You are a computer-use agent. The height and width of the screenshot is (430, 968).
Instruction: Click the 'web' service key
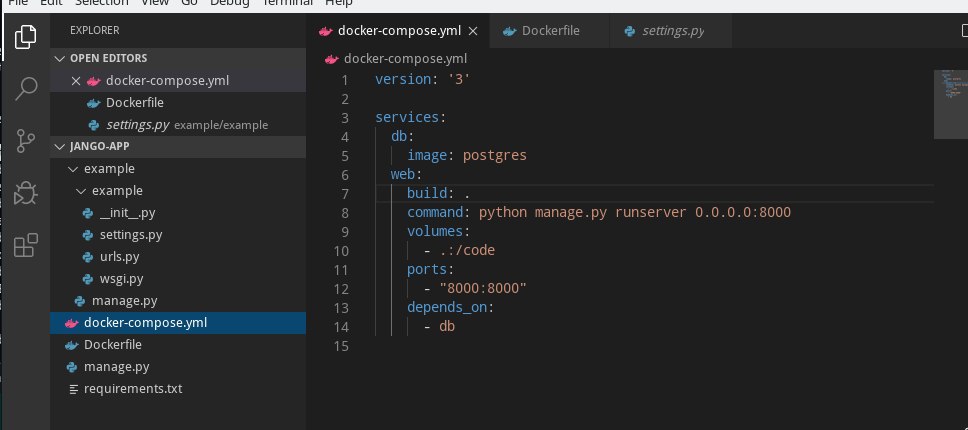point(403,175)
